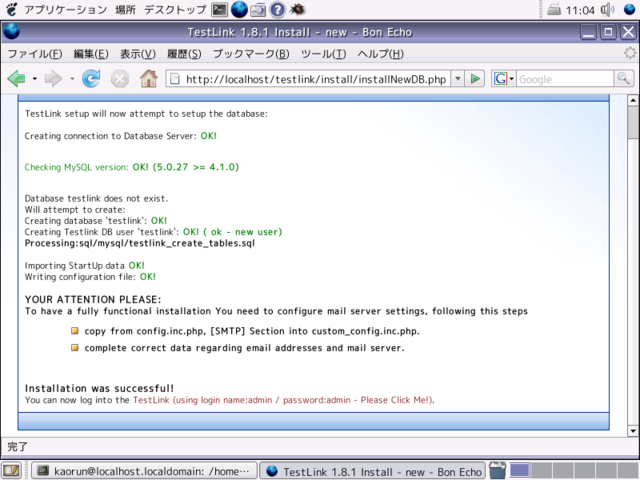Click the bug icon in top panel

pyautogui.click(x=297, y=9)
